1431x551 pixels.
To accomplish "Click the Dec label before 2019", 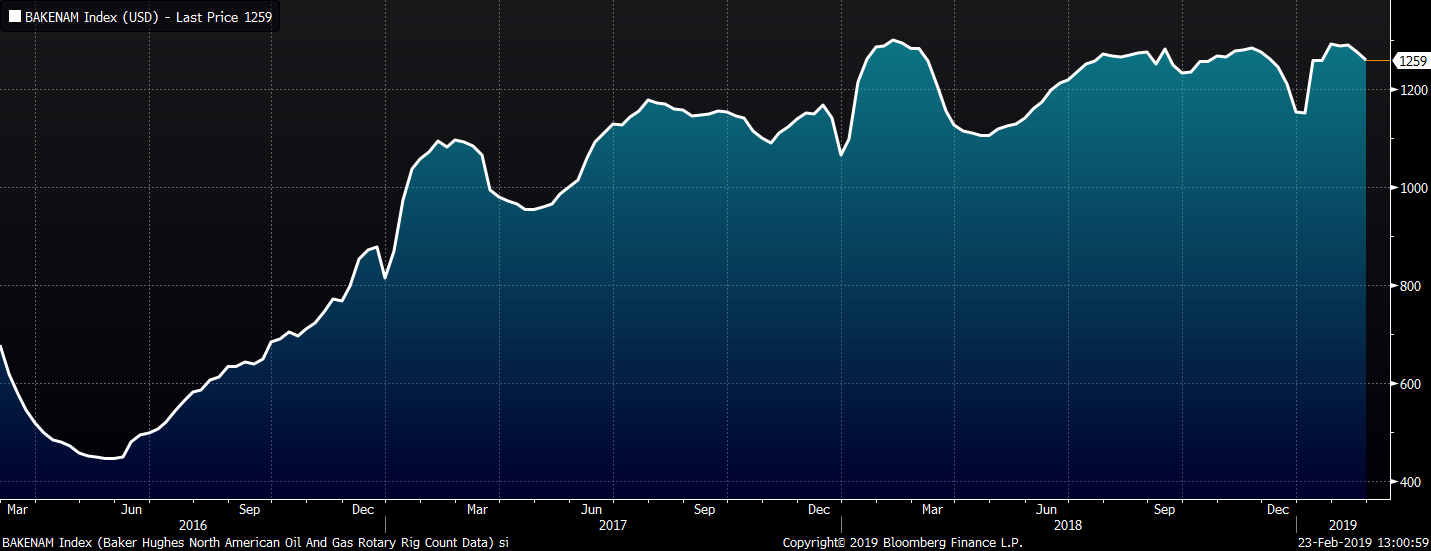I will 1278,509.
